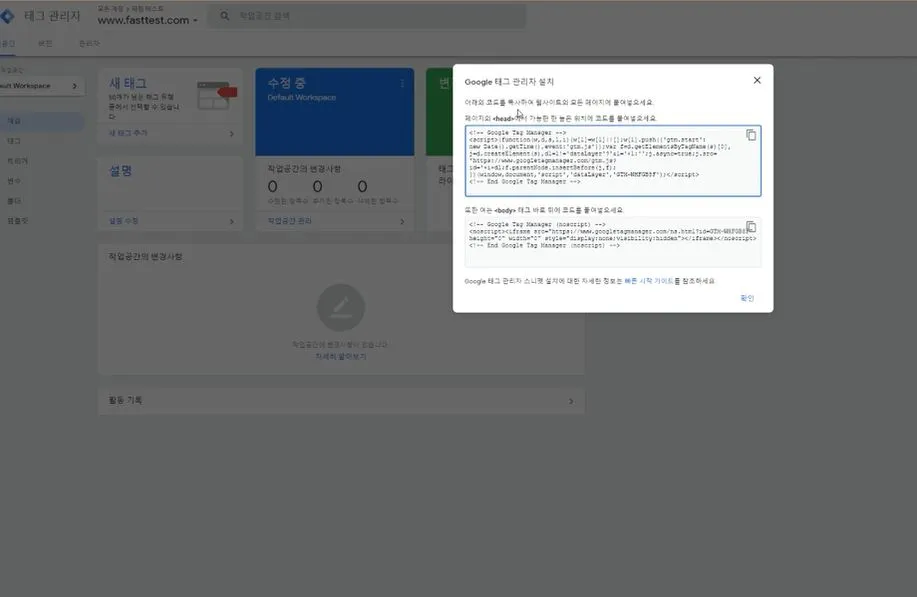917x597 pixels.
Task: Click inside the noscript body code box
Action: [613, 242]
